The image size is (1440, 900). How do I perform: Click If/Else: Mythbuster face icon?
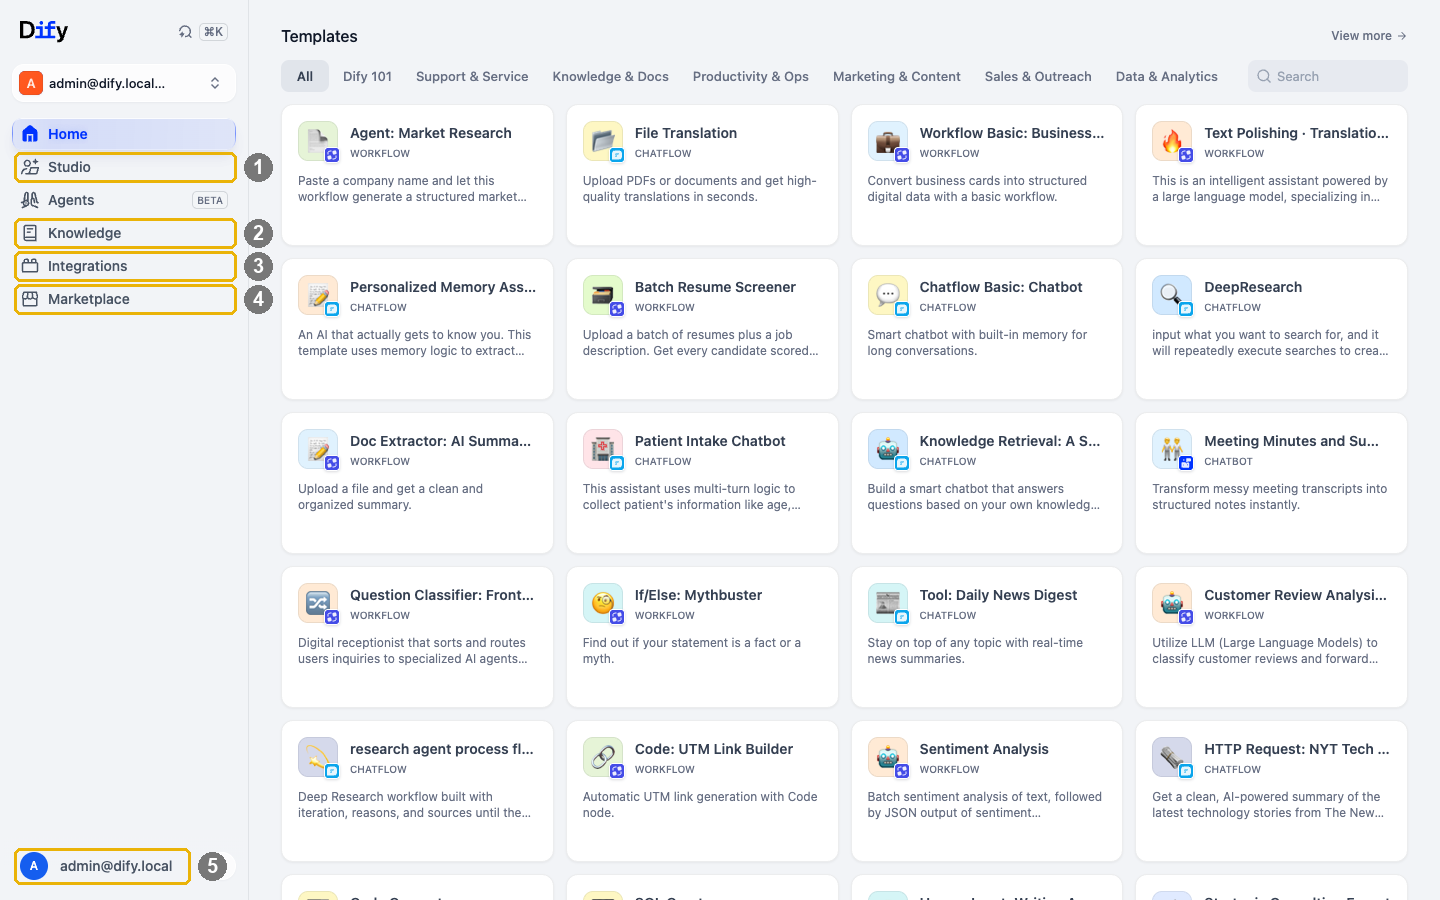(x=603, y=603)
